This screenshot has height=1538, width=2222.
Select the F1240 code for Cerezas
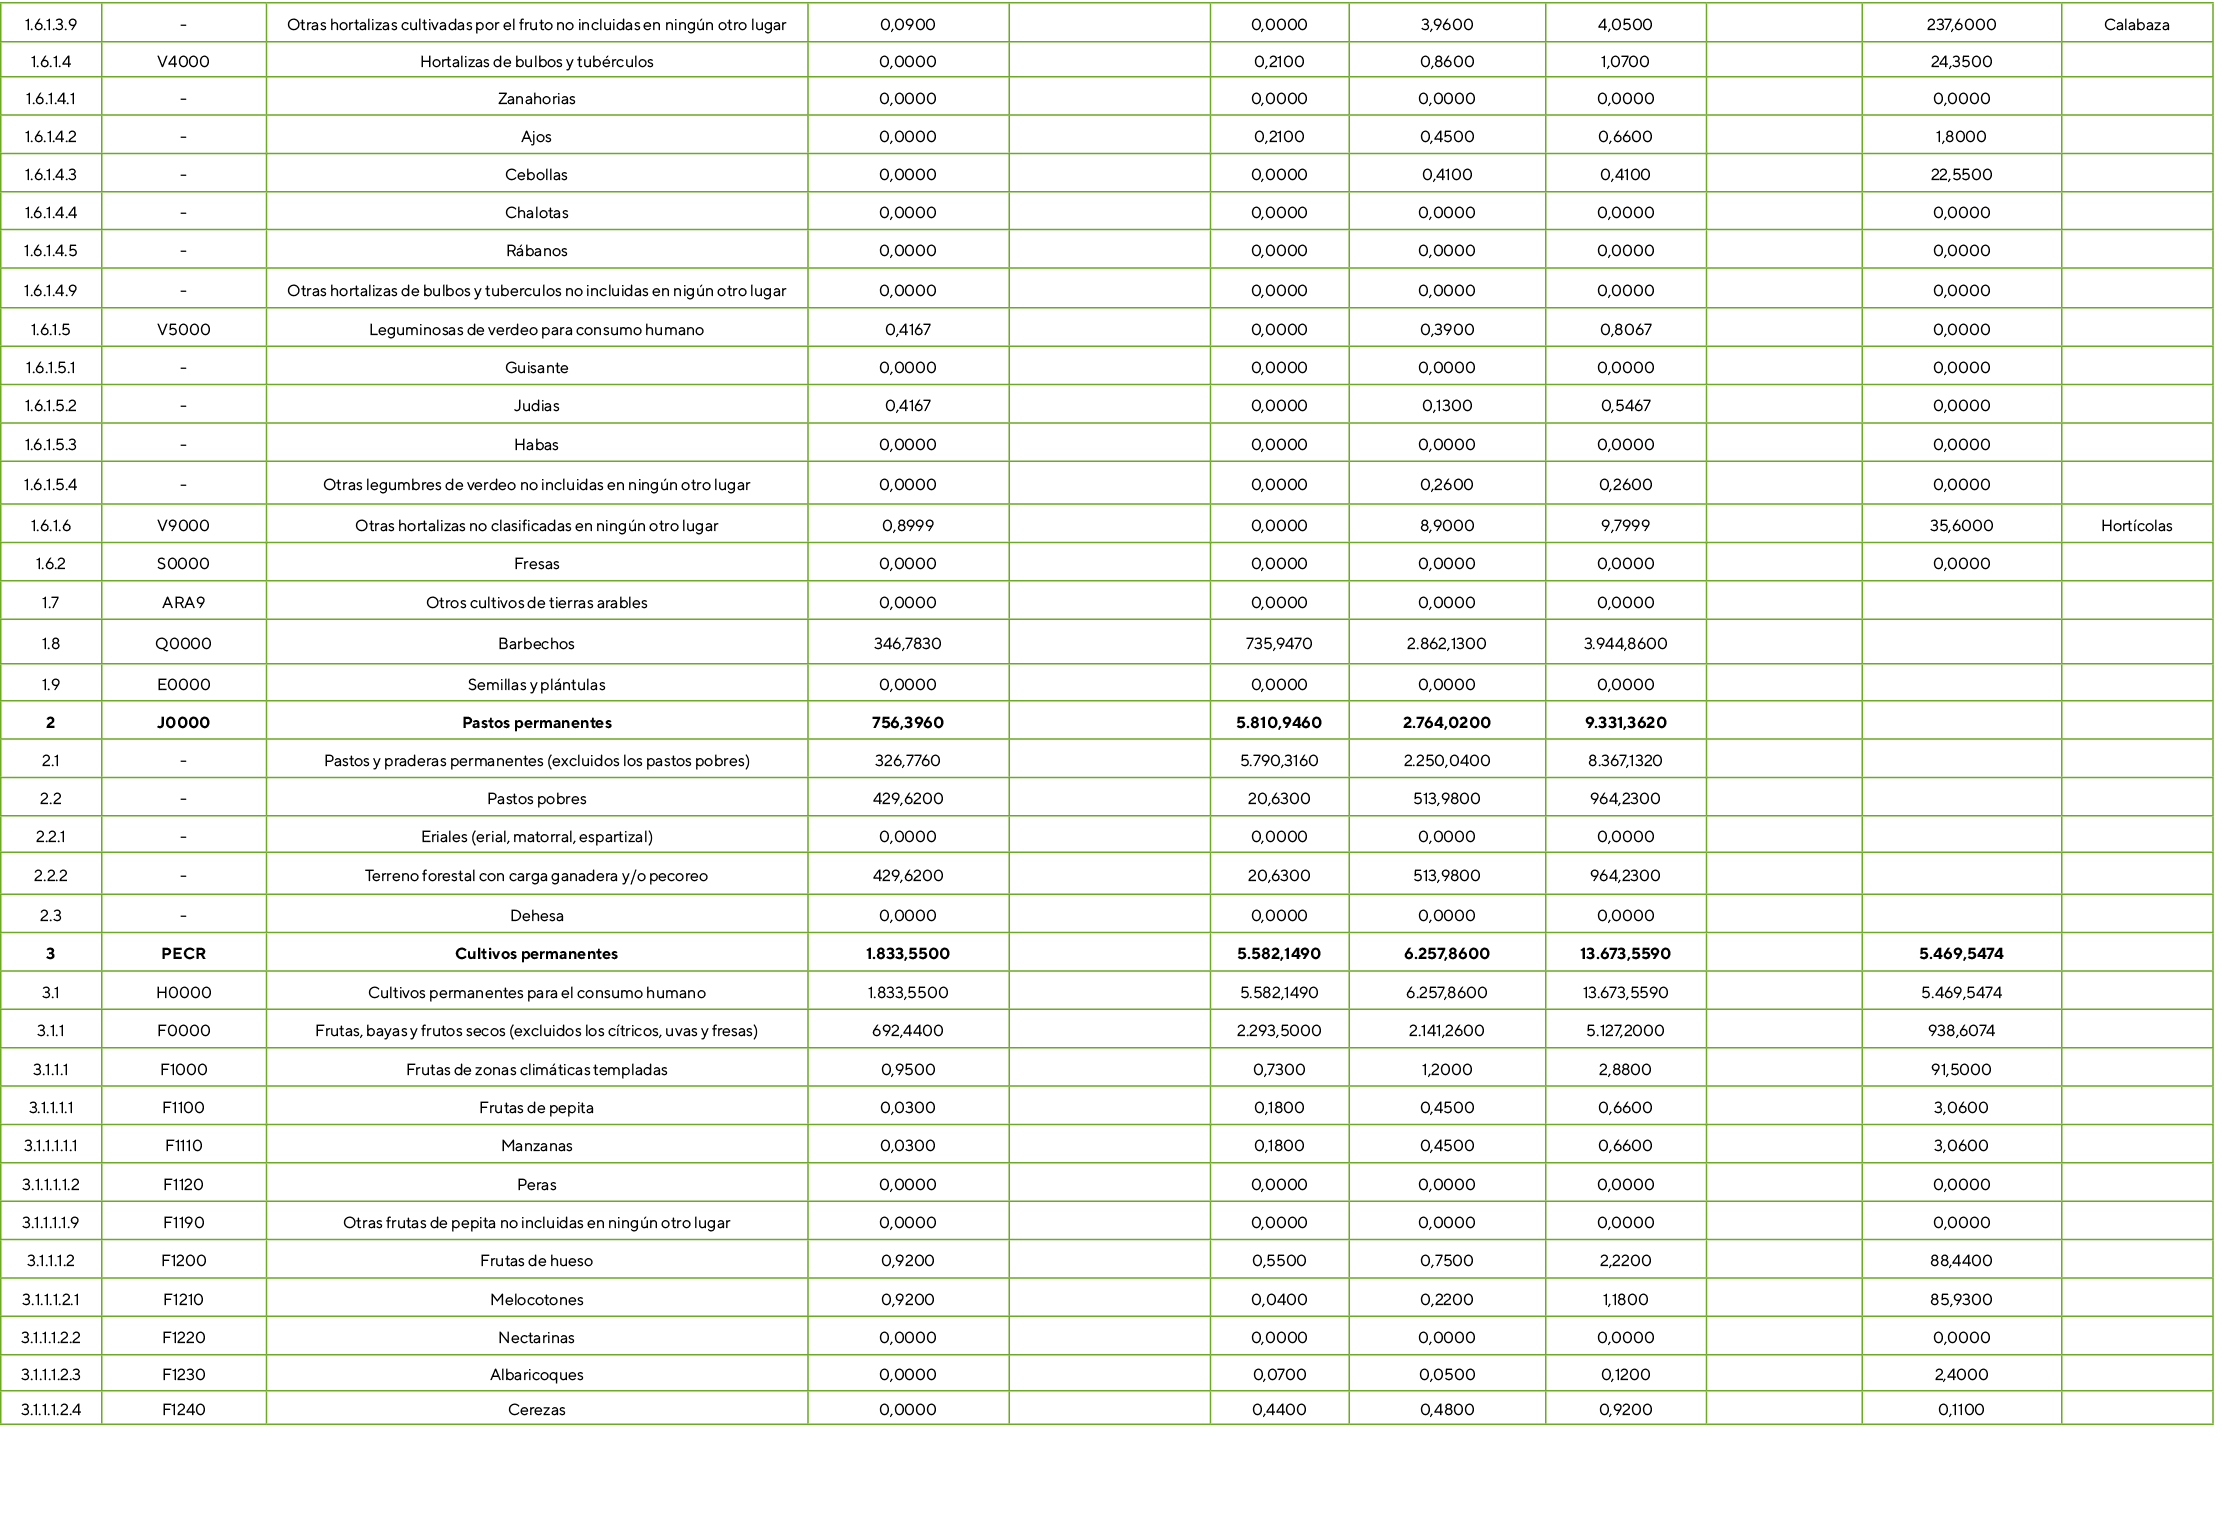pyautogui.click(x=183, y=1410)
